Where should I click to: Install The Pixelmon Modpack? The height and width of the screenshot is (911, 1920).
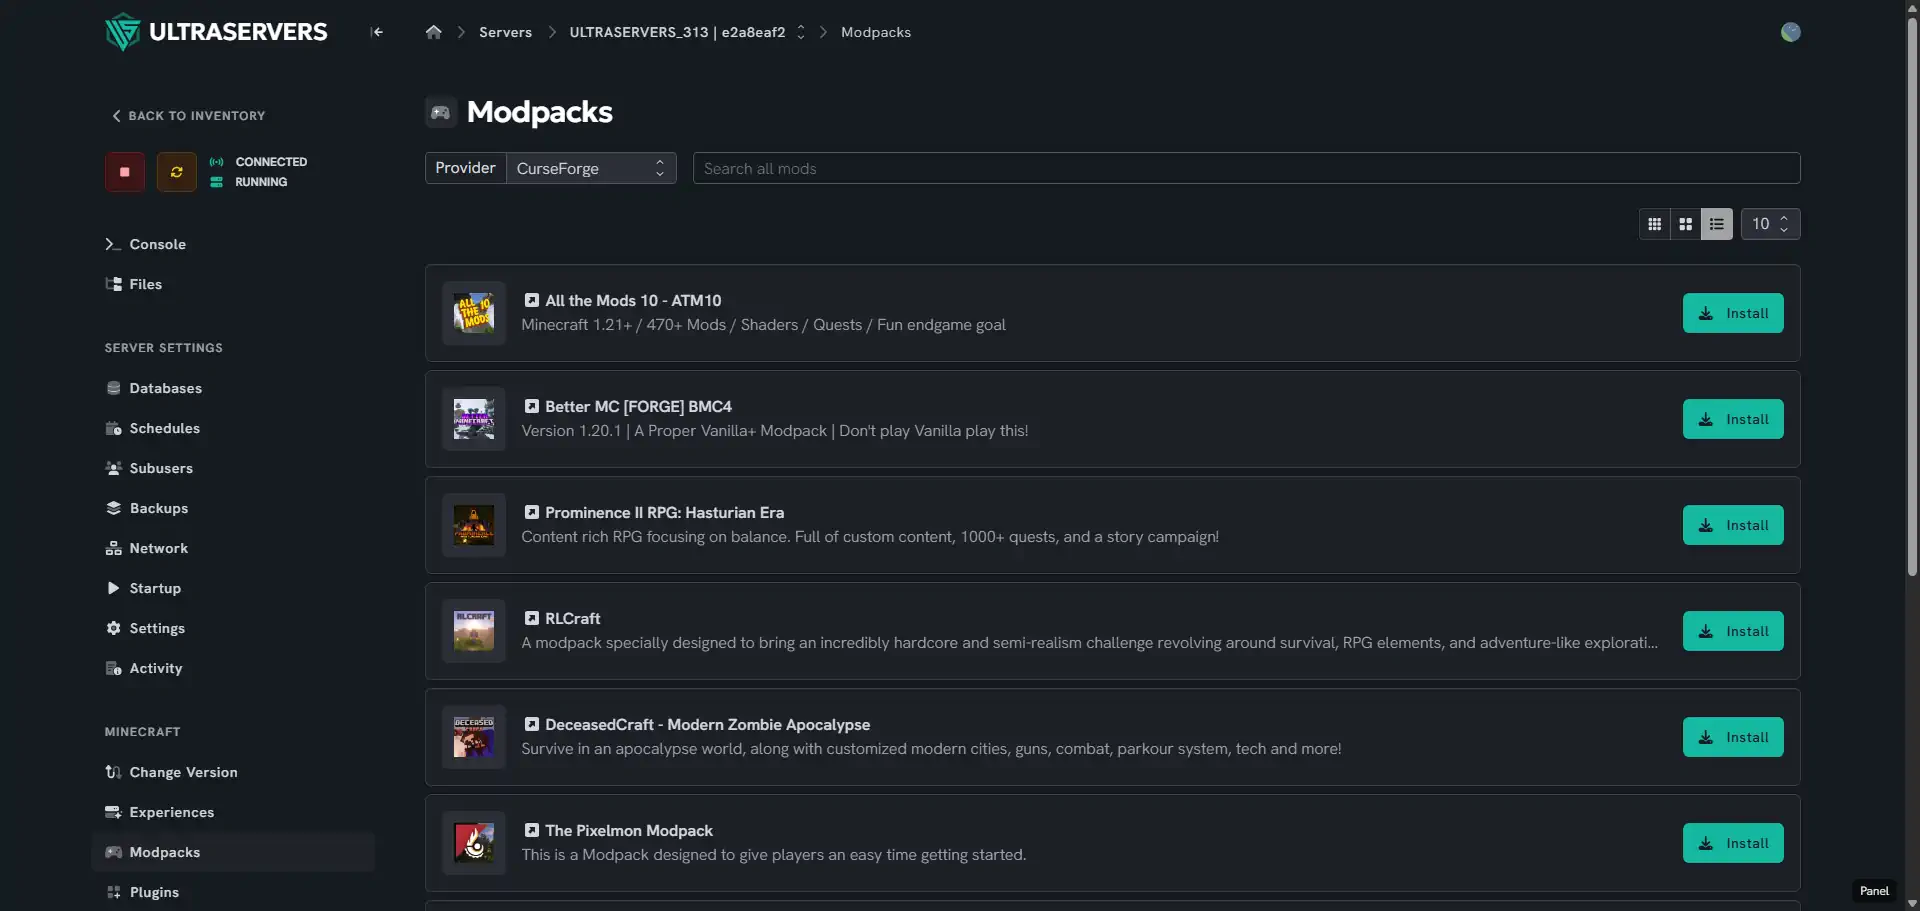tap(1733, 843)
